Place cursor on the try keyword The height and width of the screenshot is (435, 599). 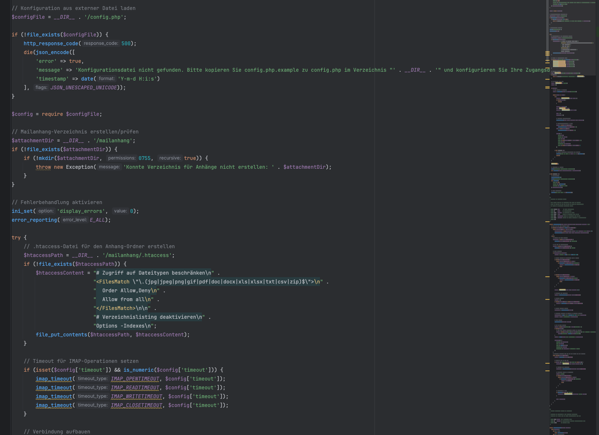16,238
